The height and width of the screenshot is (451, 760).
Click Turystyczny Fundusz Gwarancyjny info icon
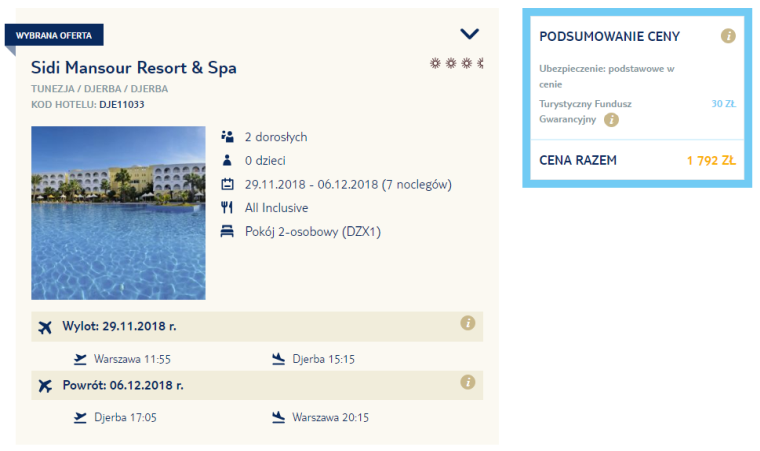coord(611,120)
